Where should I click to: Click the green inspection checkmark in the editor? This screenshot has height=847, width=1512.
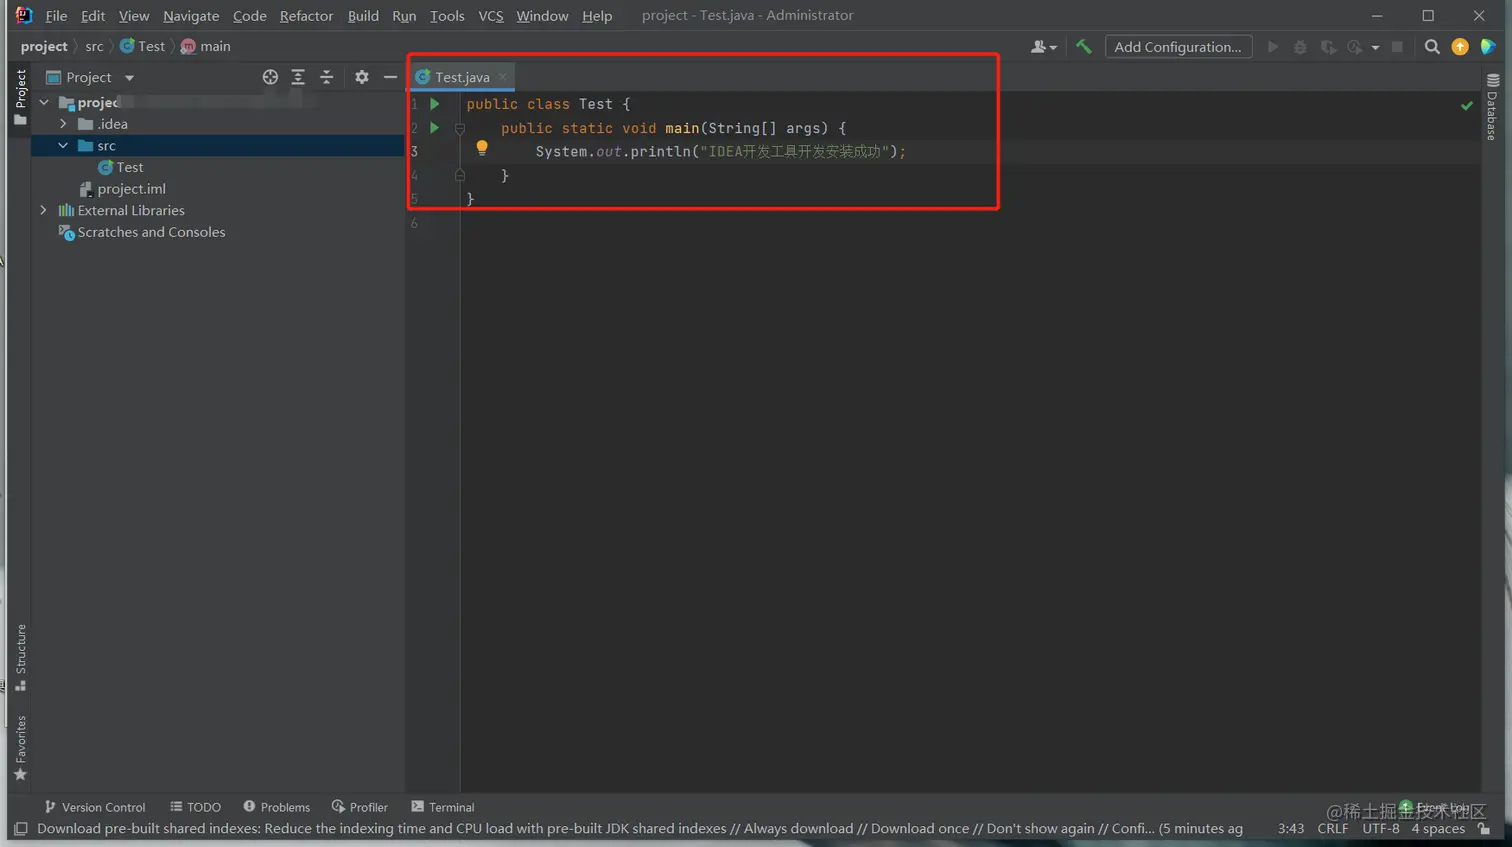click(1467, 105)
